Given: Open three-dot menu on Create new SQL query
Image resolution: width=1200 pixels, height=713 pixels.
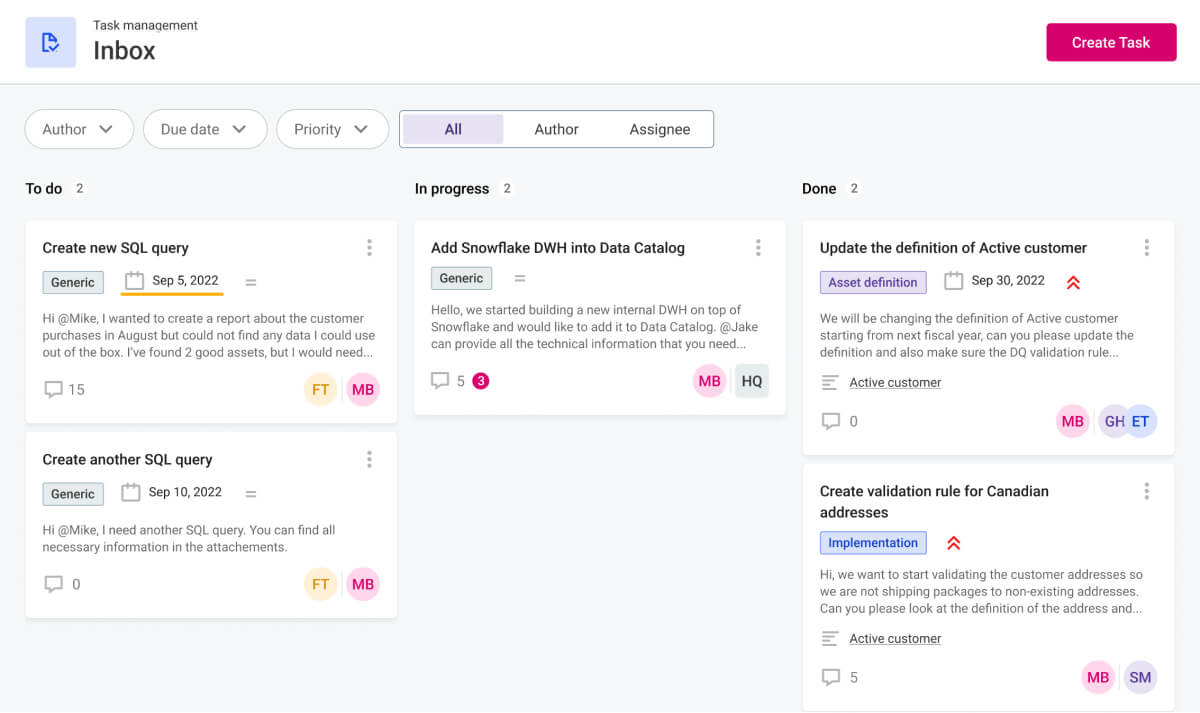Looking at the screenshot, I should pos(369,248).
